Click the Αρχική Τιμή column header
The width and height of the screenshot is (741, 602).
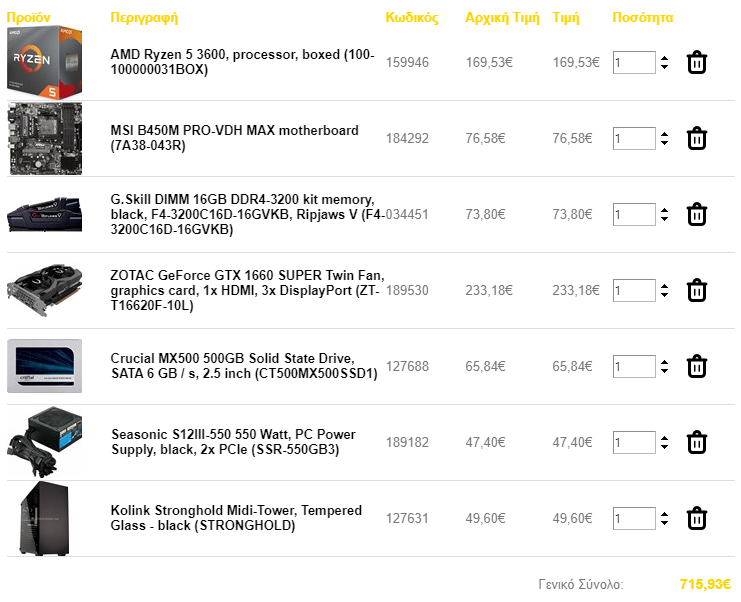click(502, 18)
